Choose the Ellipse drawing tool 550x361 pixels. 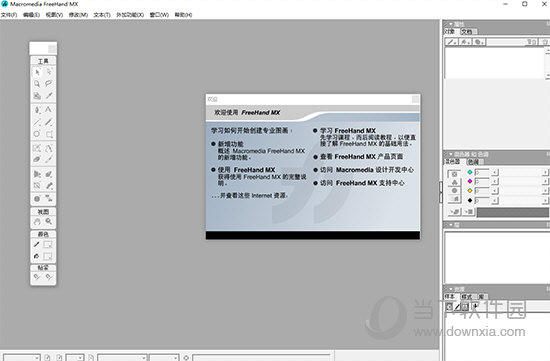pyautogui.click(x=37, y=134)
